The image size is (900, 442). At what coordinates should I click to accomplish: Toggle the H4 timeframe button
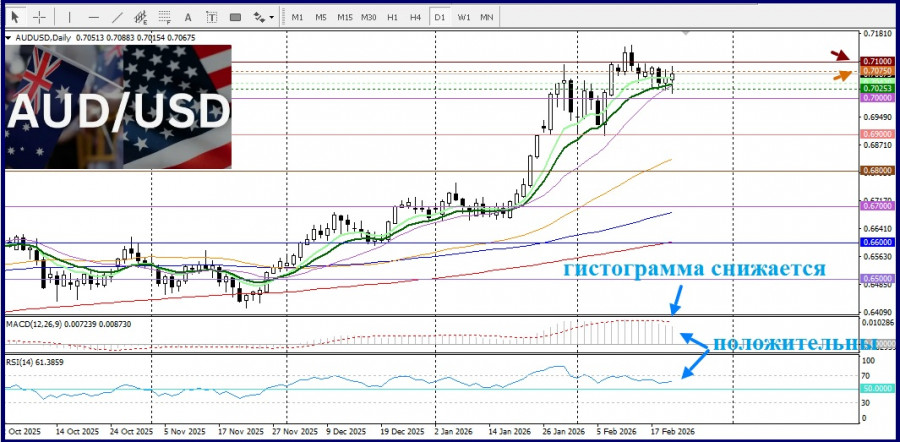[x=415, y=17]
